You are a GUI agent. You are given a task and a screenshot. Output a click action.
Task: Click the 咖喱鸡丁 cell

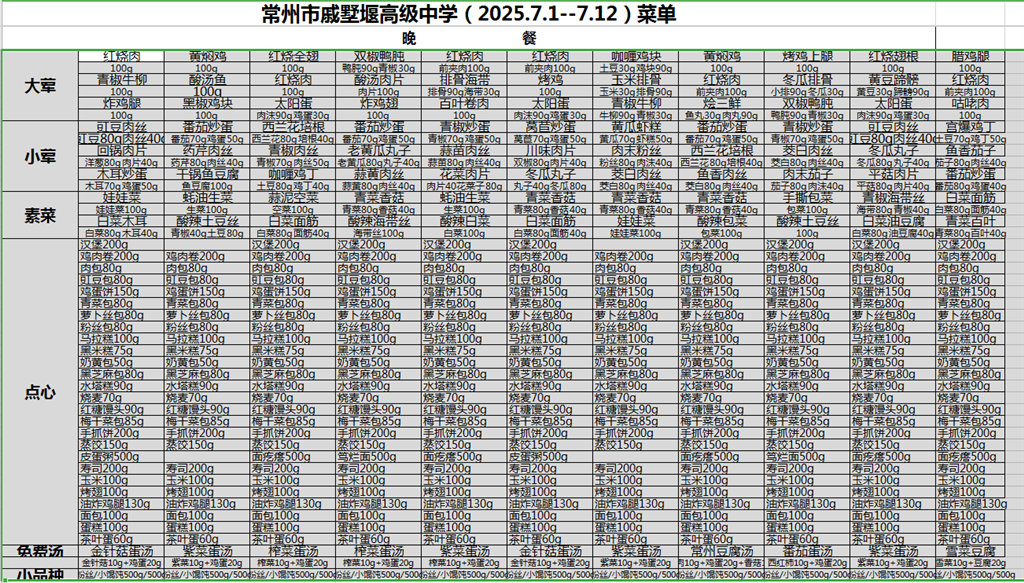coord(293,174)
